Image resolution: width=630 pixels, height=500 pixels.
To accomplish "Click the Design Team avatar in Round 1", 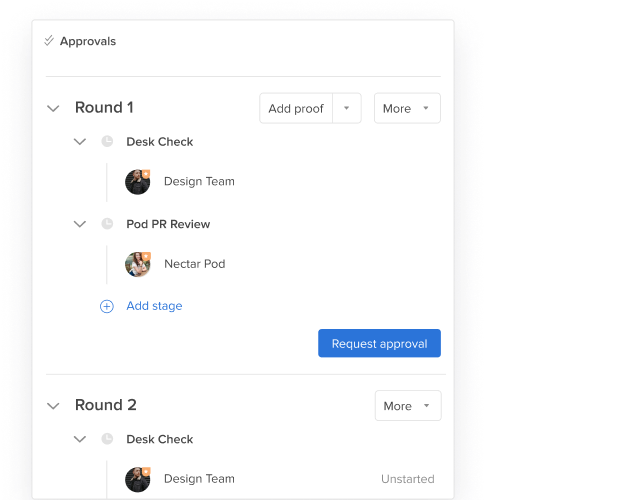I will (137, 182).
